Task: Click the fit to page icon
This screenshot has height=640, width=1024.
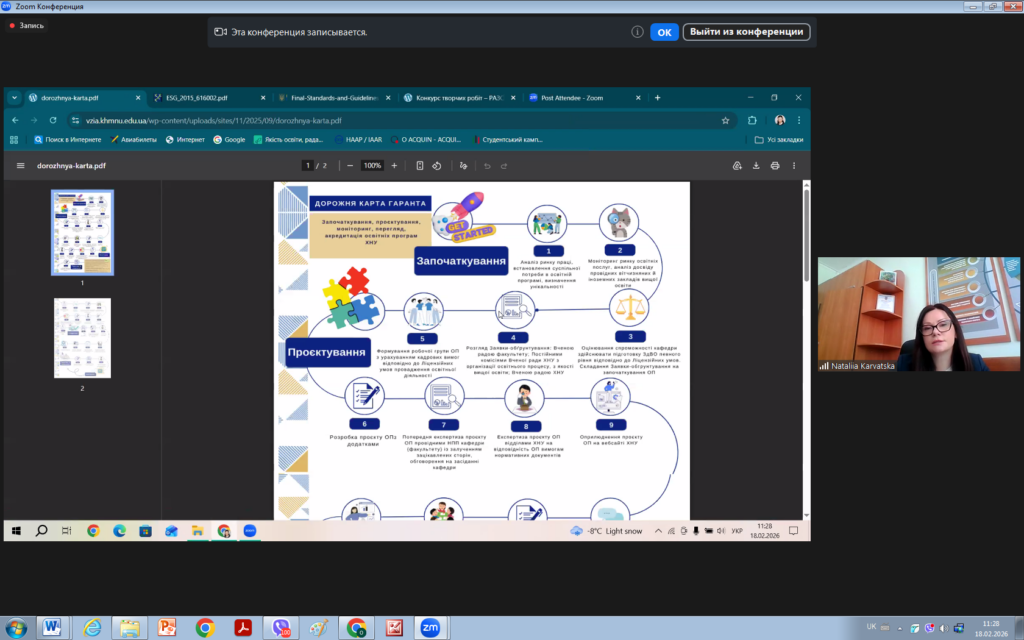Action: click(x=420, y=166)
